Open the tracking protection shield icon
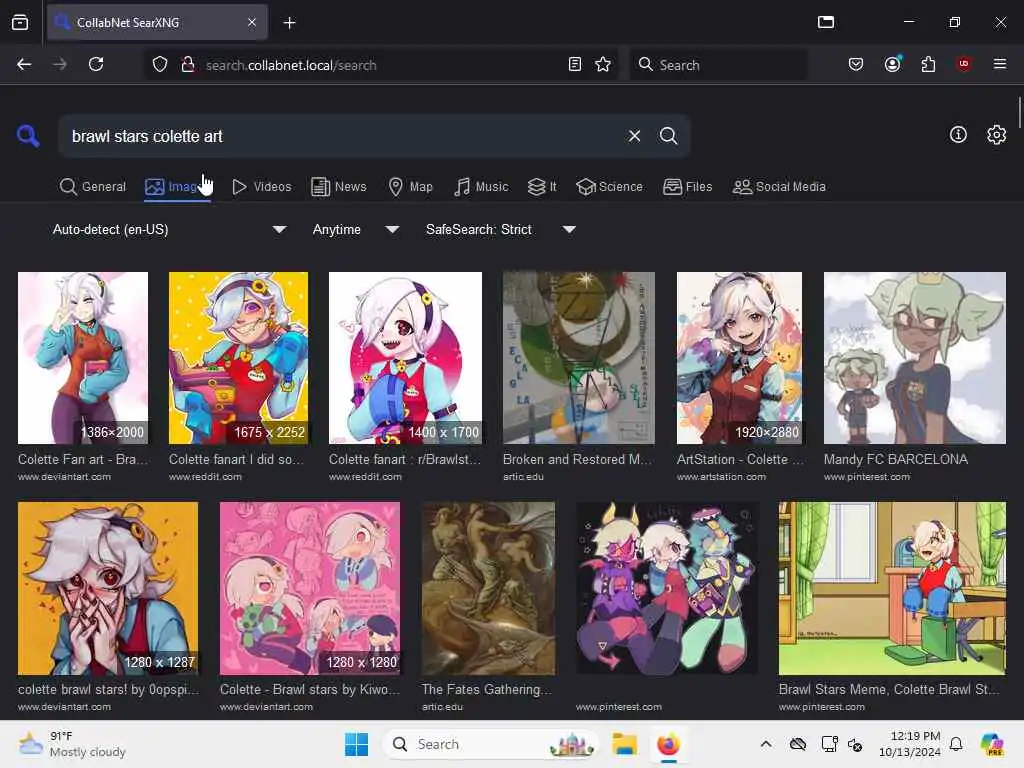This screenshot has width=1024, height=768. point(160,65)
